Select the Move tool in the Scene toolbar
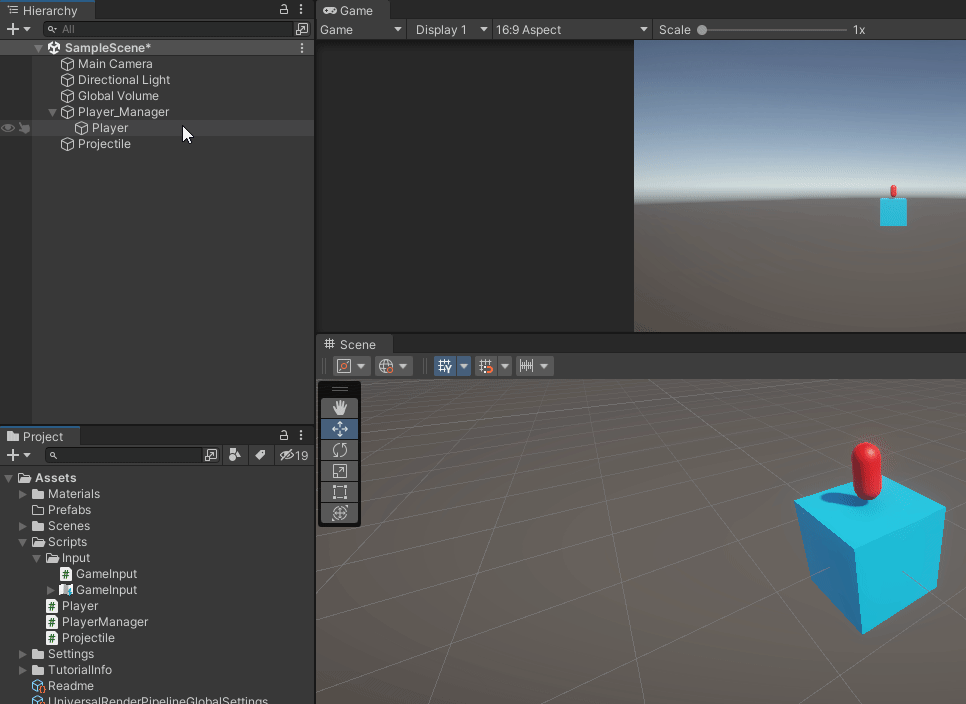 point(340,428)
